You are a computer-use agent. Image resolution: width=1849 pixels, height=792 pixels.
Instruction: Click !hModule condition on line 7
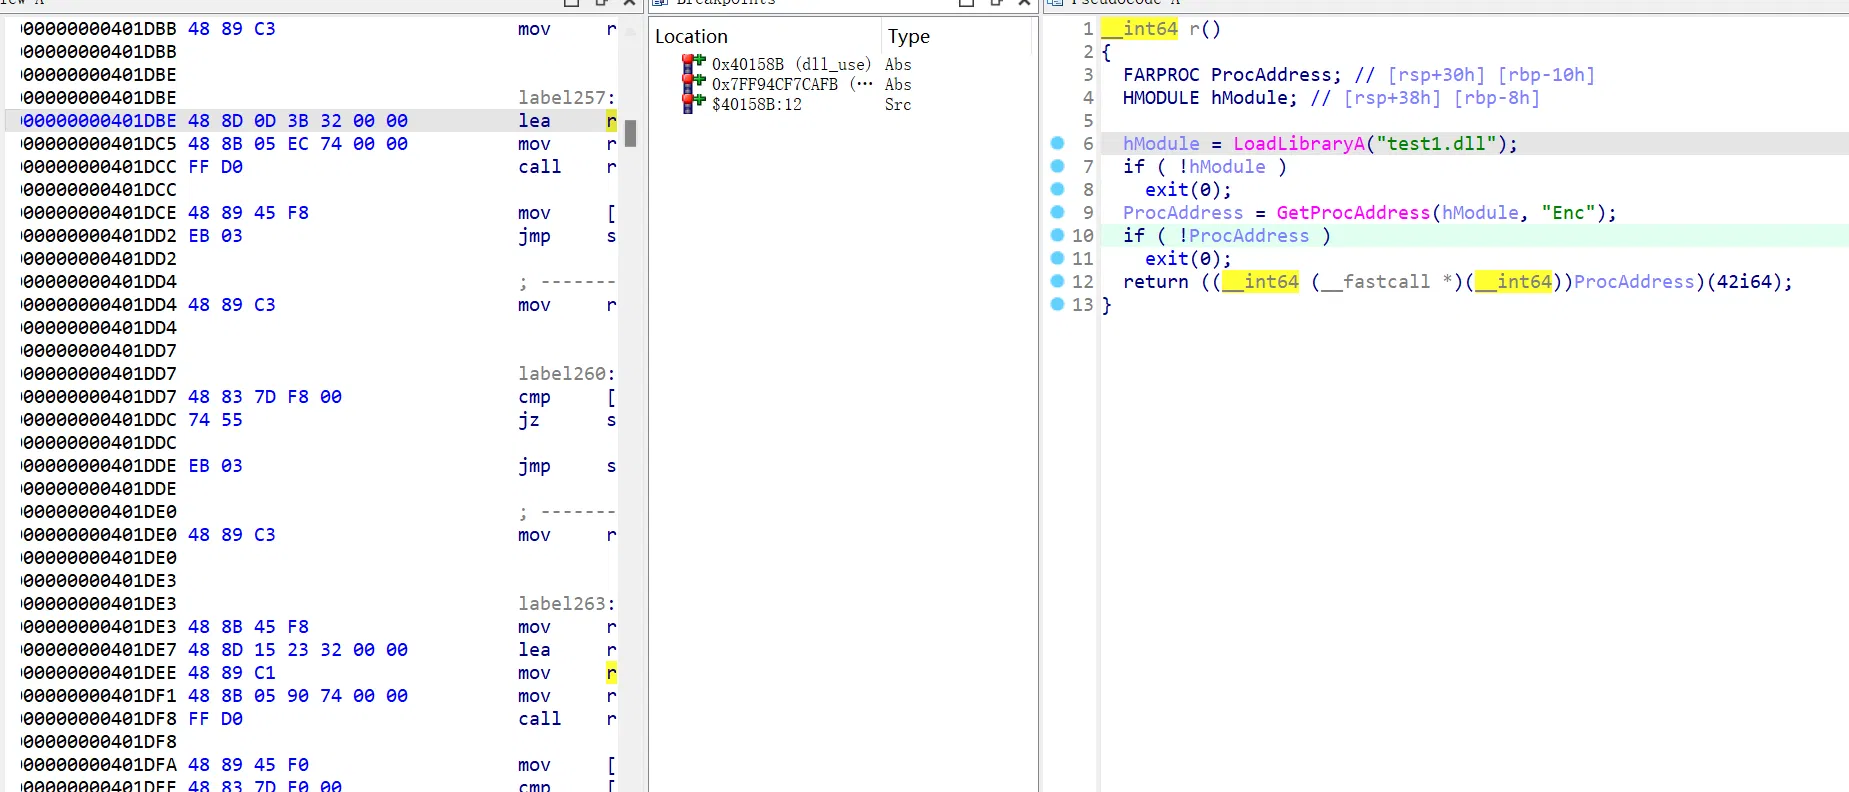pyautogui.click(x=1221, y=166)
